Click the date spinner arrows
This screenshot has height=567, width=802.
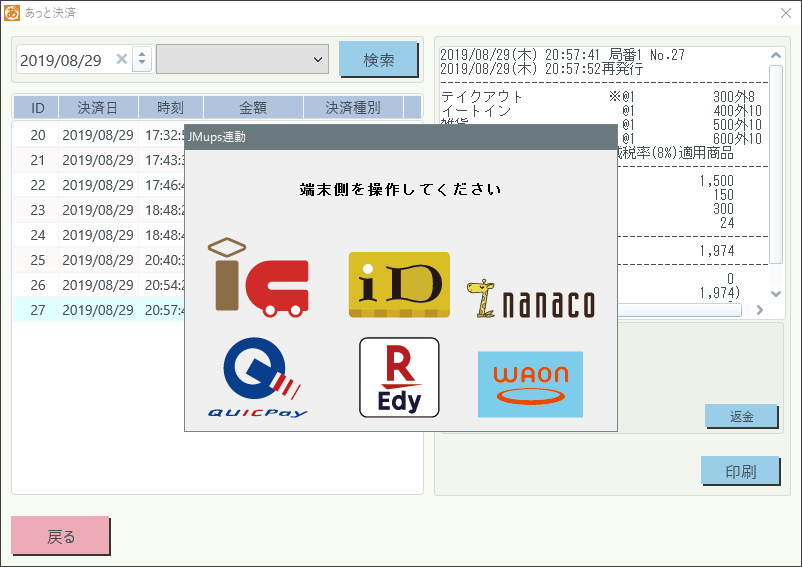142,60
